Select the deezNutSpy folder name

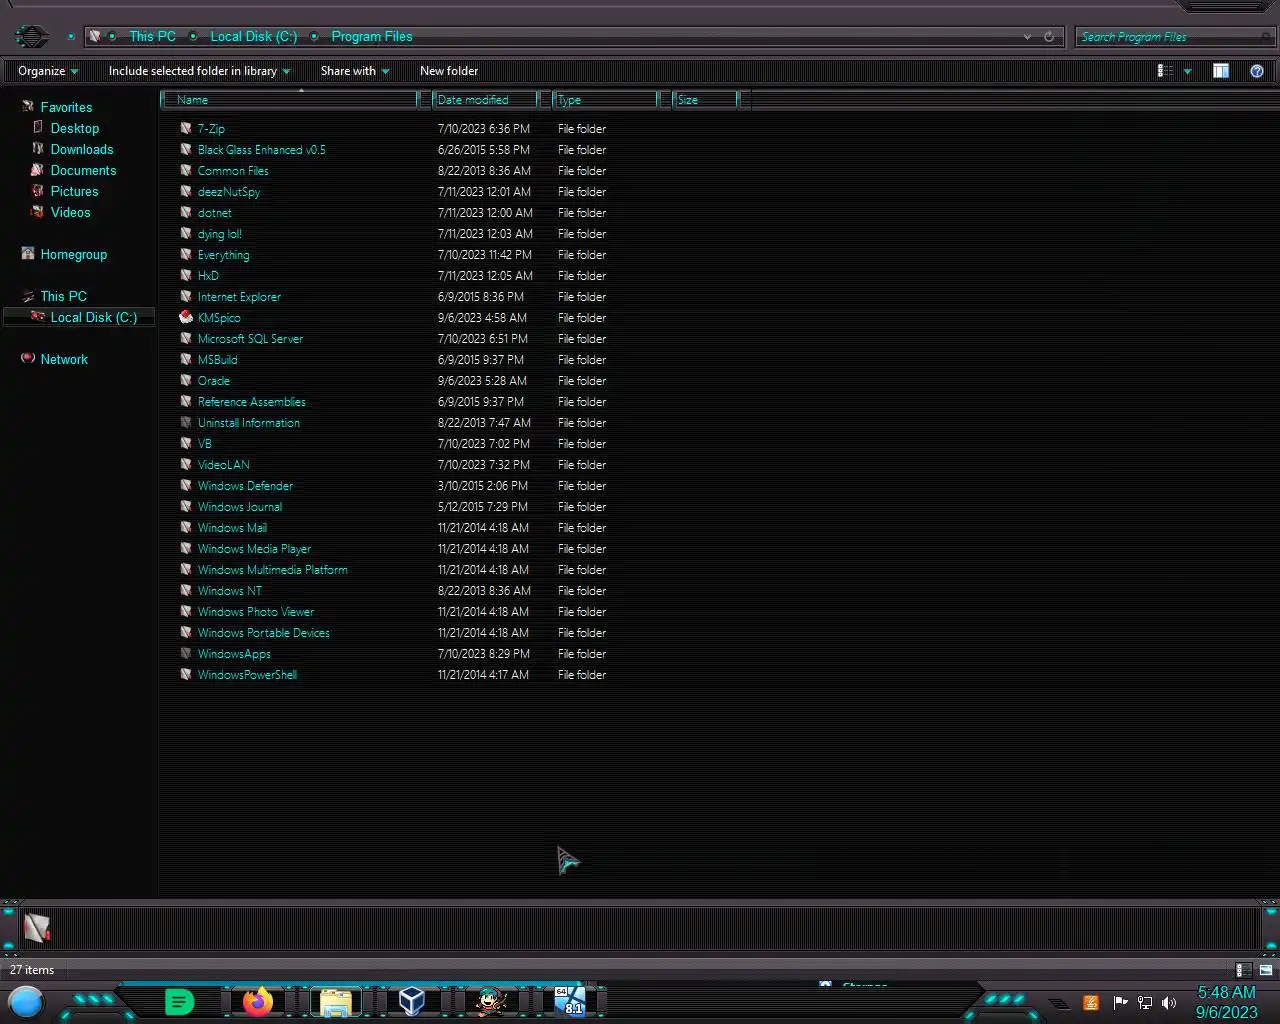pyautogui.click(x=228, y=191)
